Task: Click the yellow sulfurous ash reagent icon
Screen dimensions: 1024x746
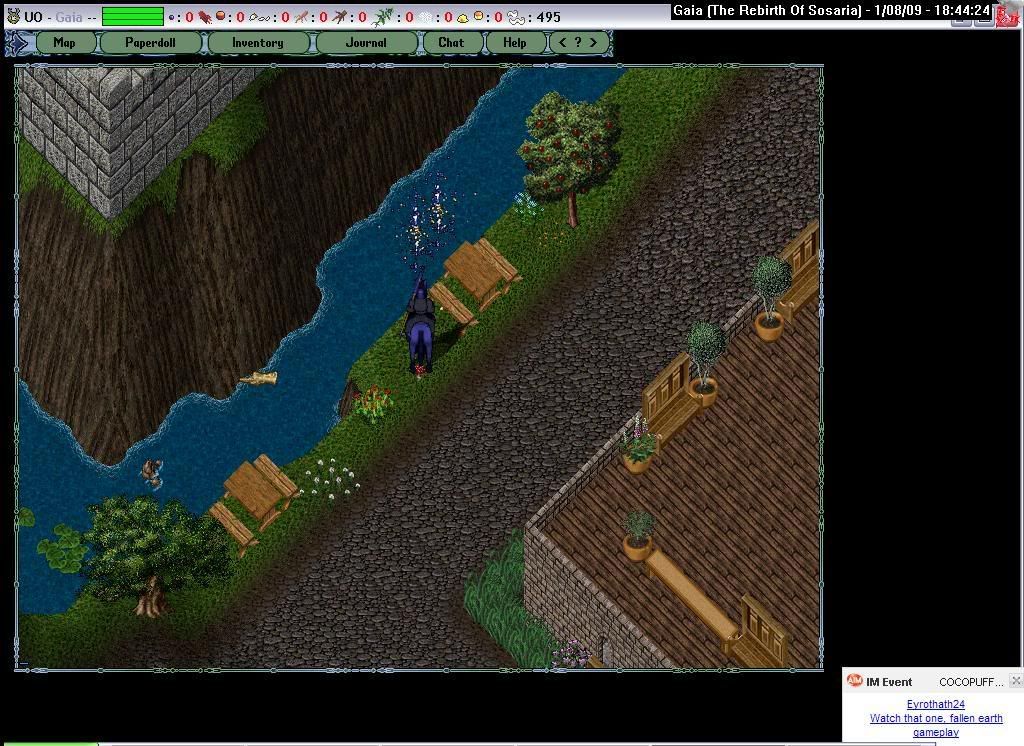Action: 462,18
